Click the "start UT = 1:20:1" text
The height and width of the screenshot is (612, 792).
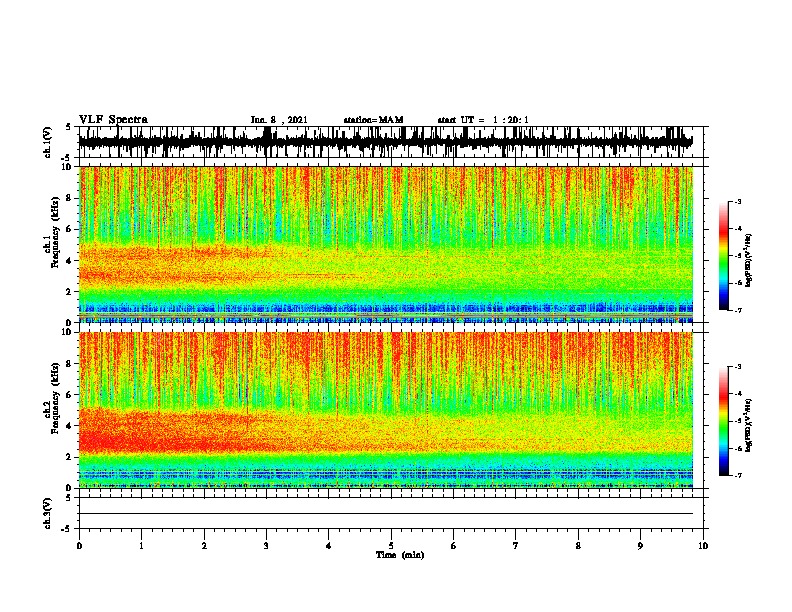(x=483, y=120)
